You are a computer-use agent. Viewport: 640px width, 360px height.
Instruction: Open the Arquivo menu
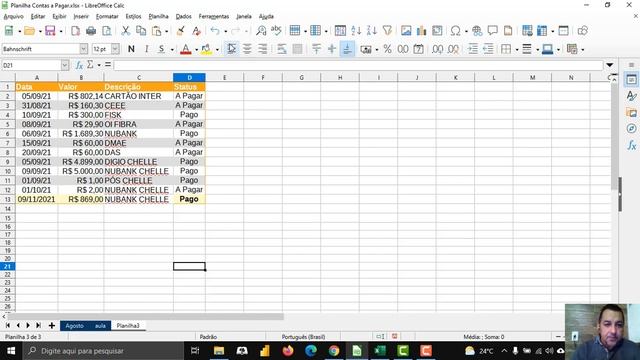13,16
